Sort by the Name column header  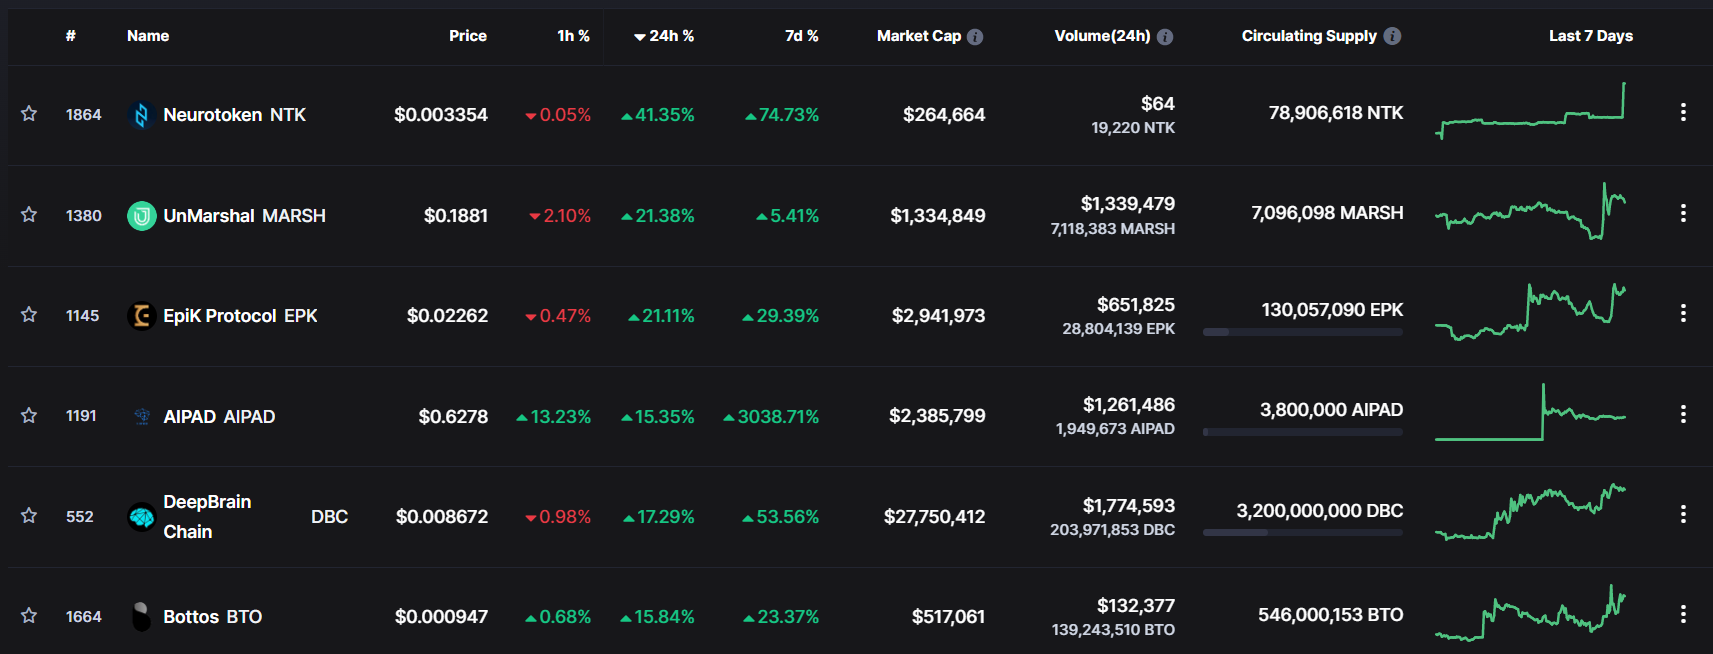click(148, 36)
